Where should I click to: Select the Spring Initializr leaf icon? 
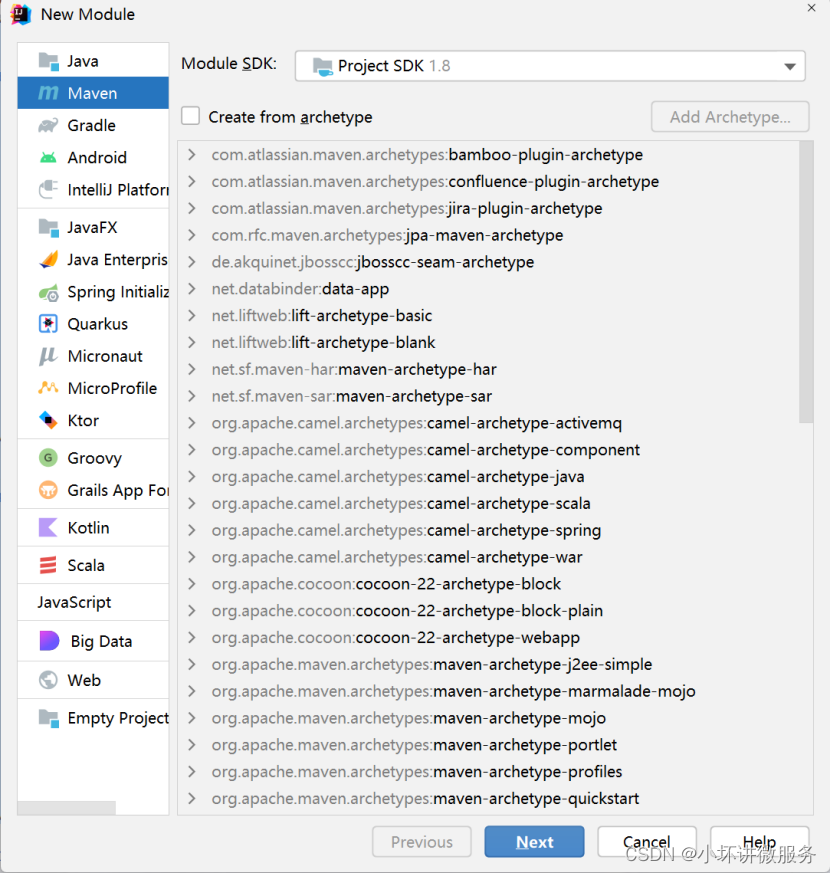point(48,292)
